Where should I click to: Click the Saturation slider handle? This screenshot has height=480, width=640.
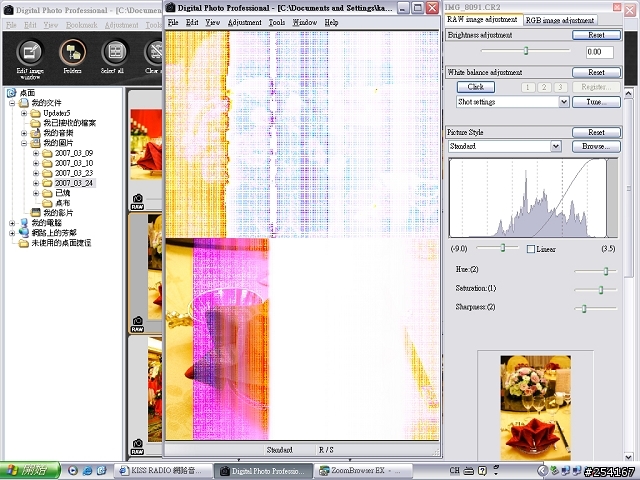pos(601,290)
